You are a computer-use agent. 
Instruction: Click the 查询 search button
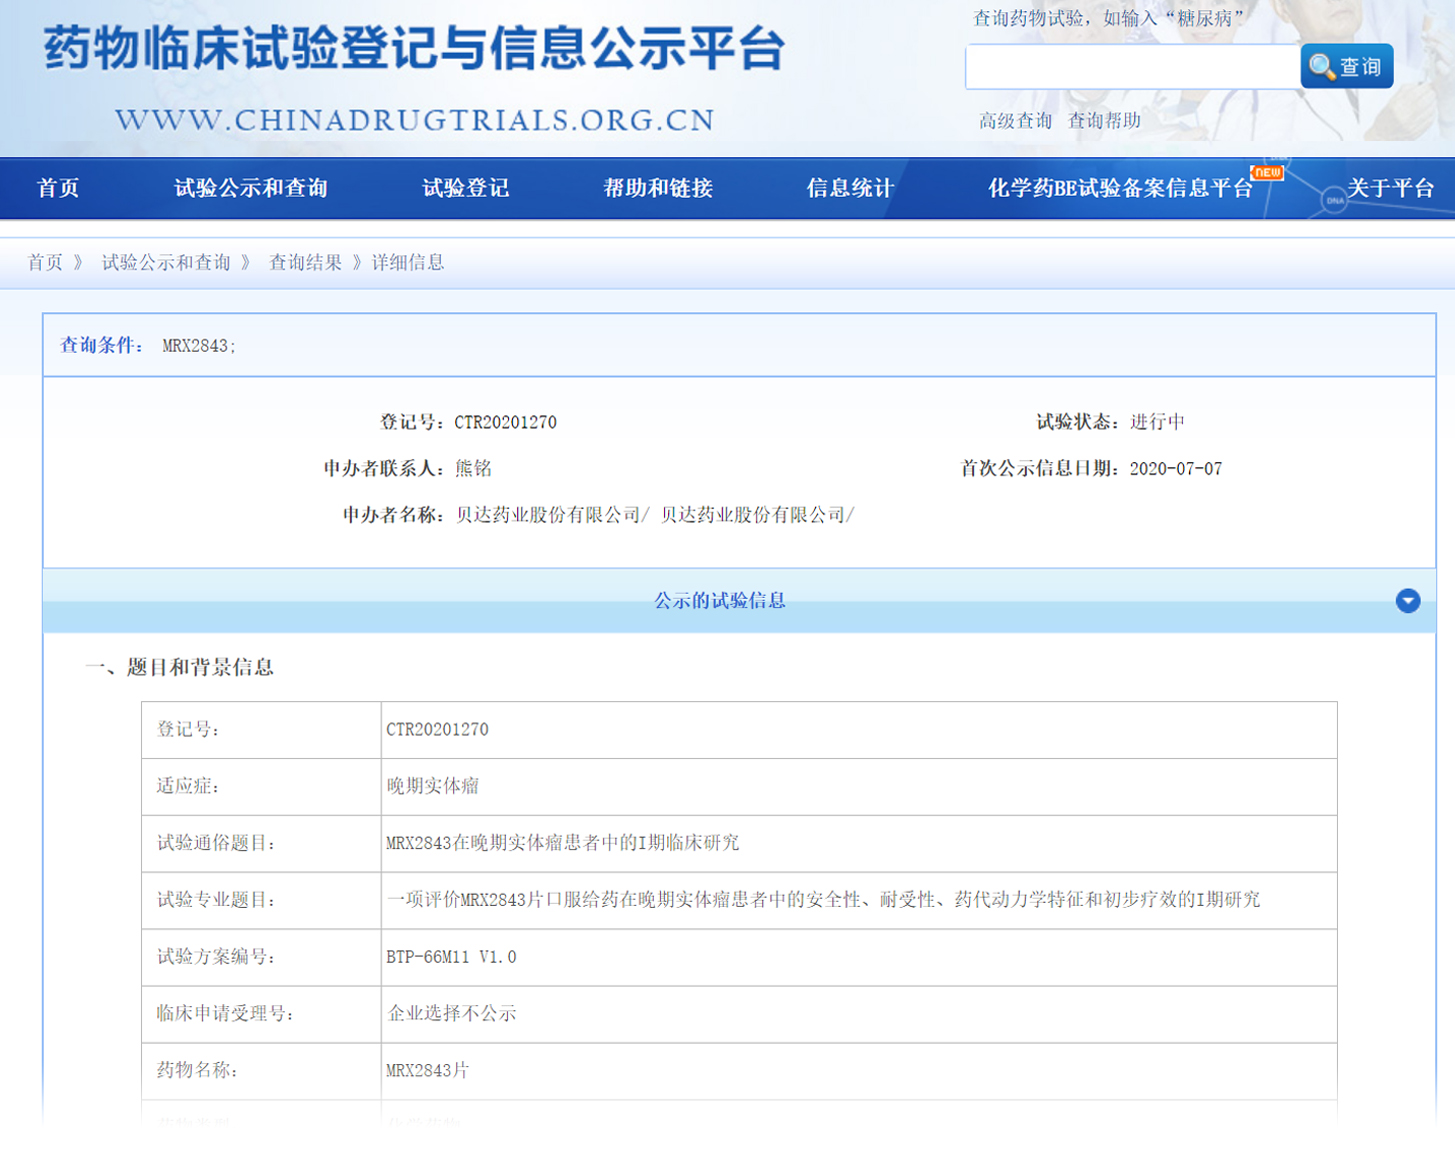pyautogui.click(x=1346, y=66)
